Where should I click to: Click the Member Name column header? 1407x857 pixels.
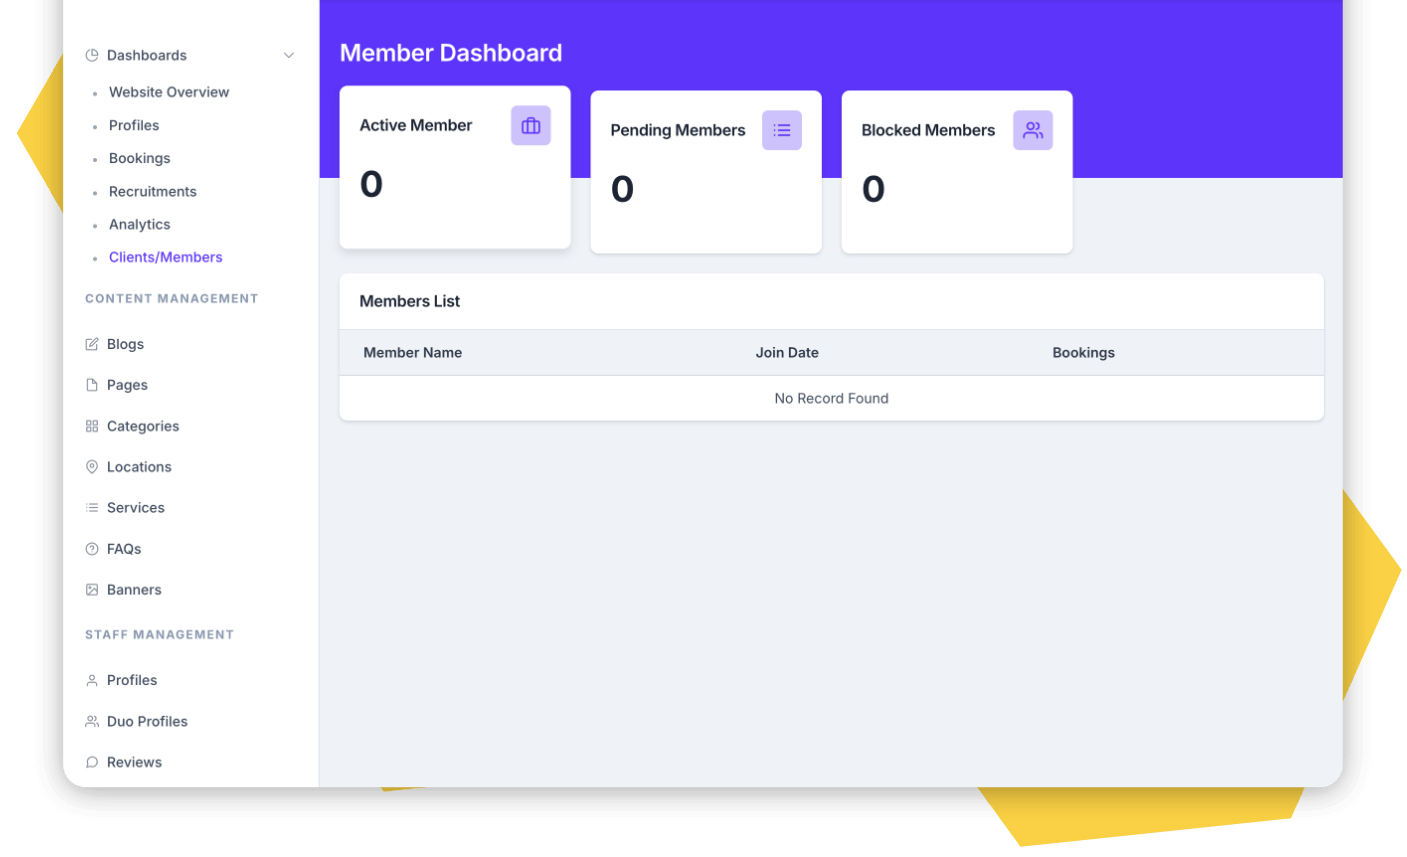tap(413, 352)
